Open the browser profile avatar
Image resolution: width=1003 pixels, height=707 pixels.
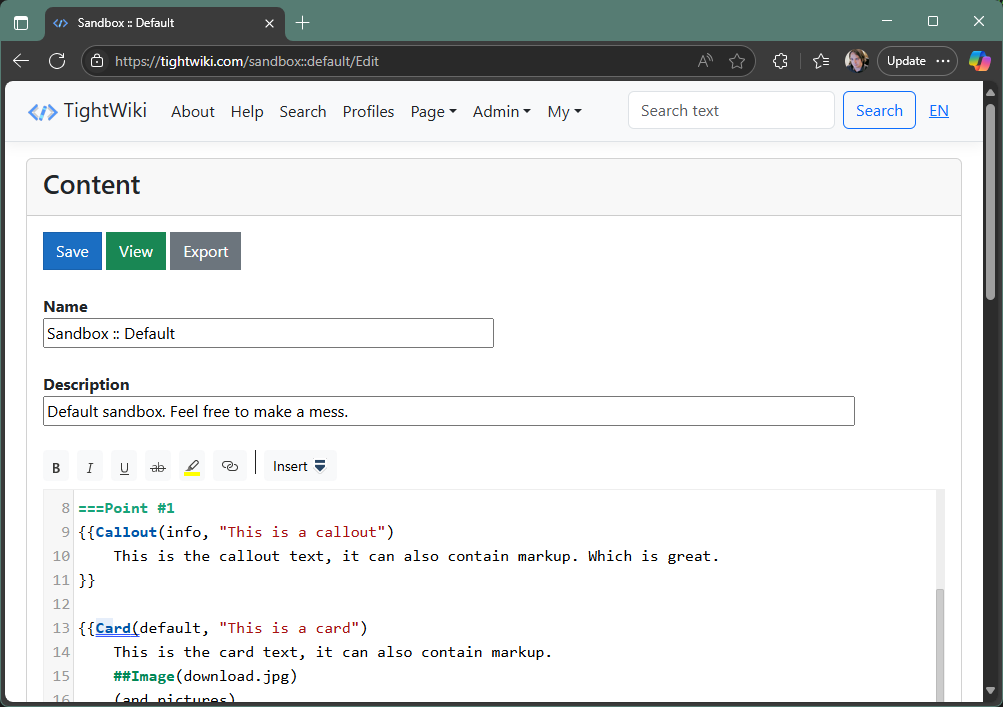857,61
